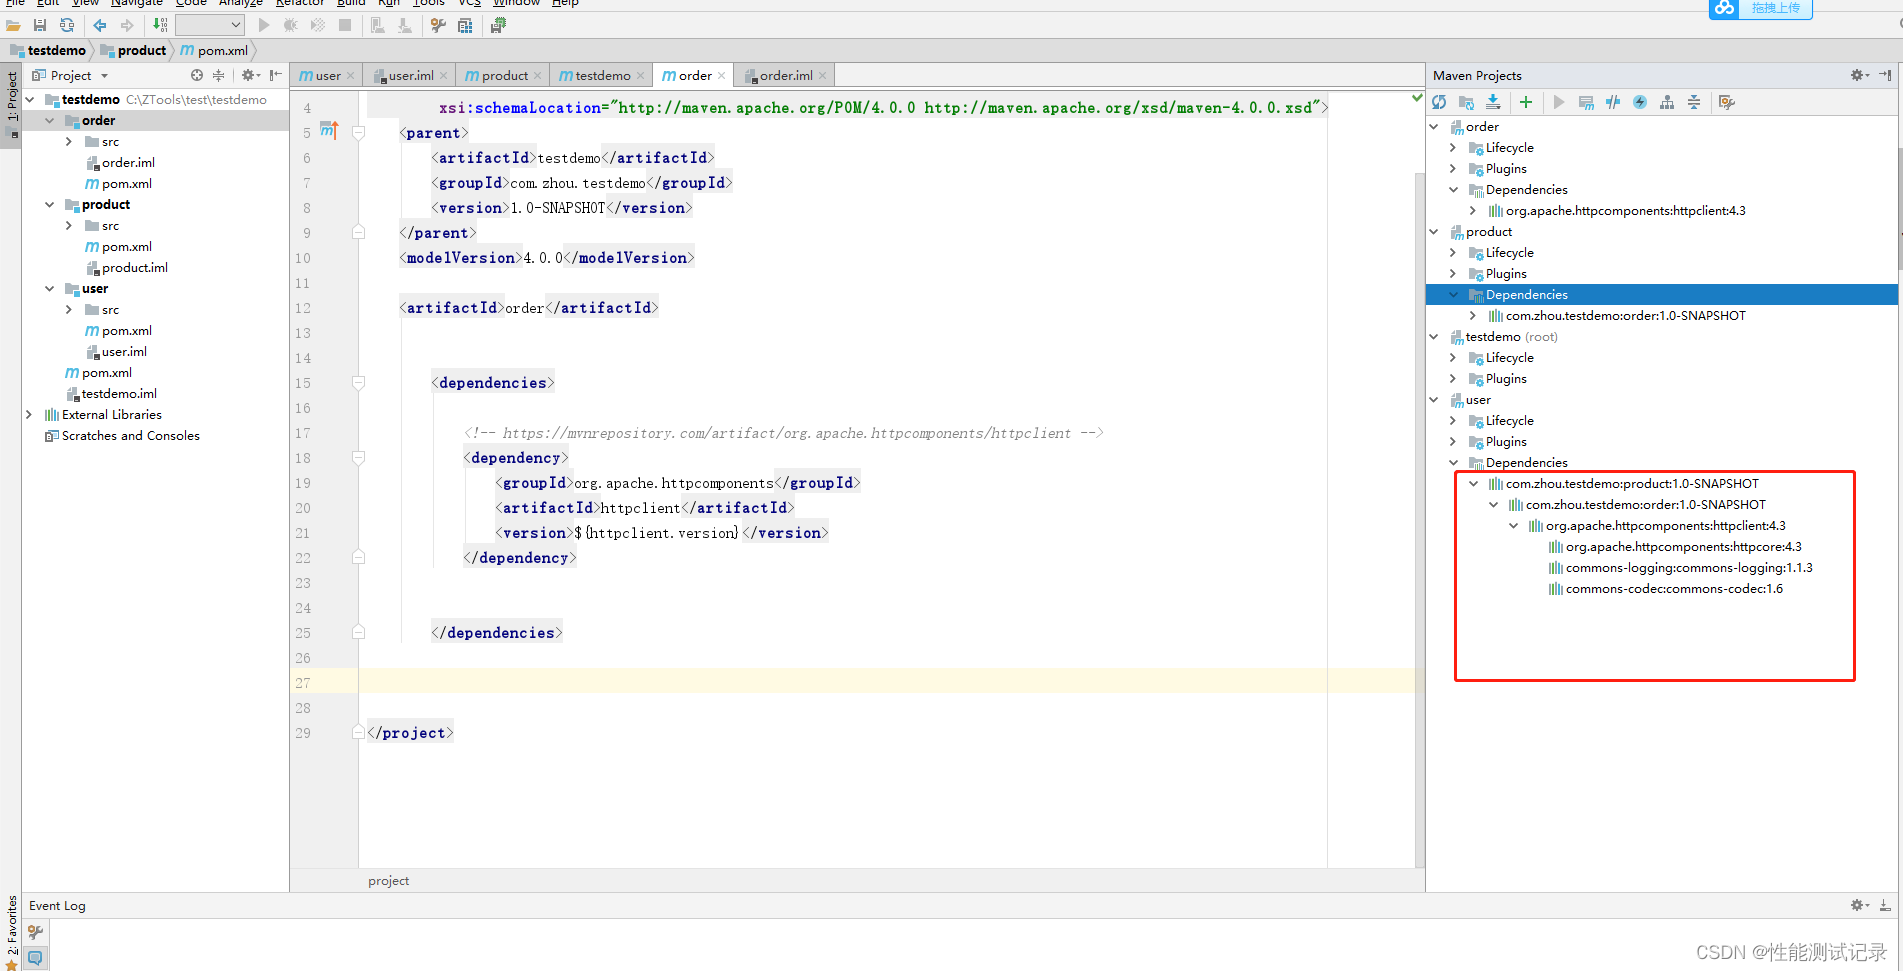Collapse product Dependencies in Maven panel
The image size is (1903, 971).
point(1453,294)
